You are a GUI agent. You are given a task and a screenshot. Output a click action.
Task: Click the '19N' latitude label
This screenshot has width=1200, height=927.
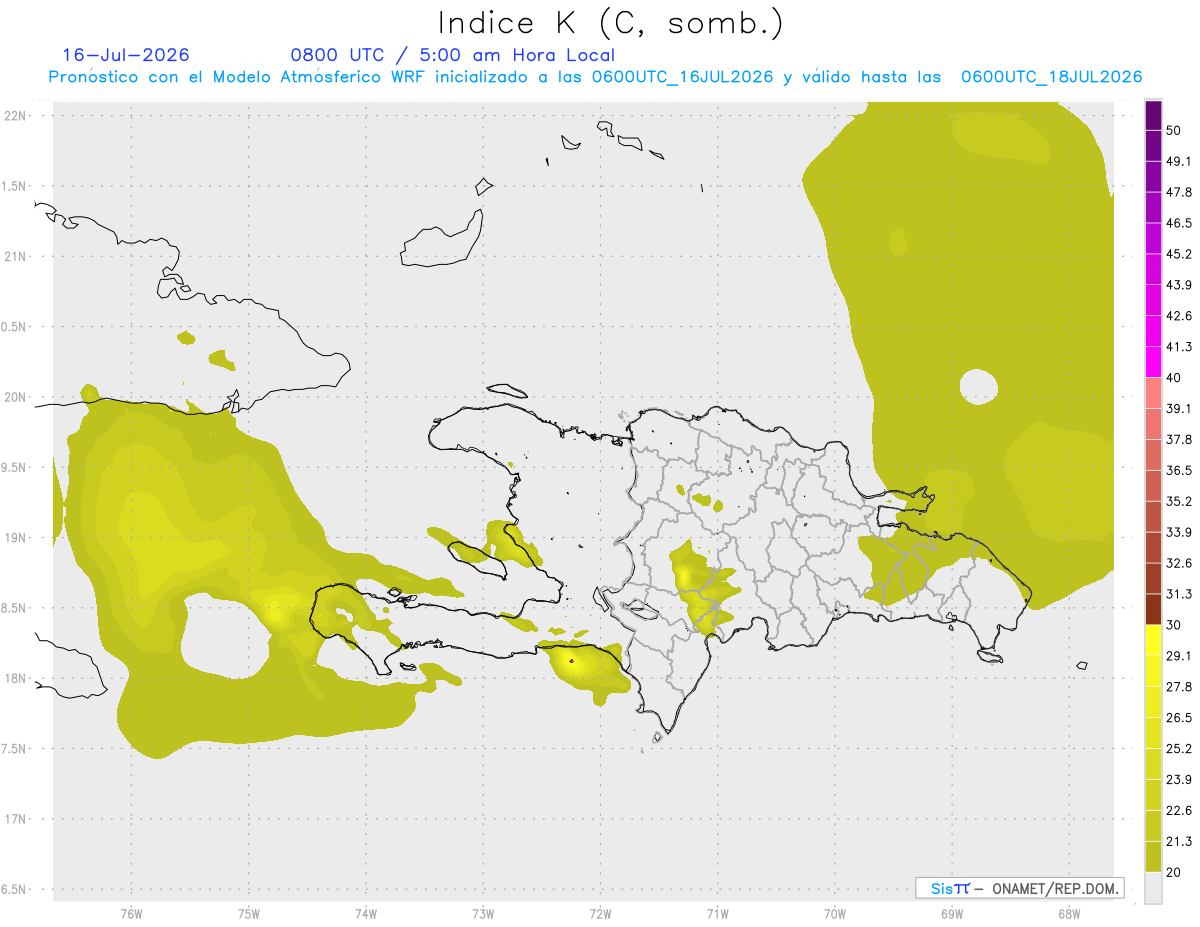[x=17, y=538]
